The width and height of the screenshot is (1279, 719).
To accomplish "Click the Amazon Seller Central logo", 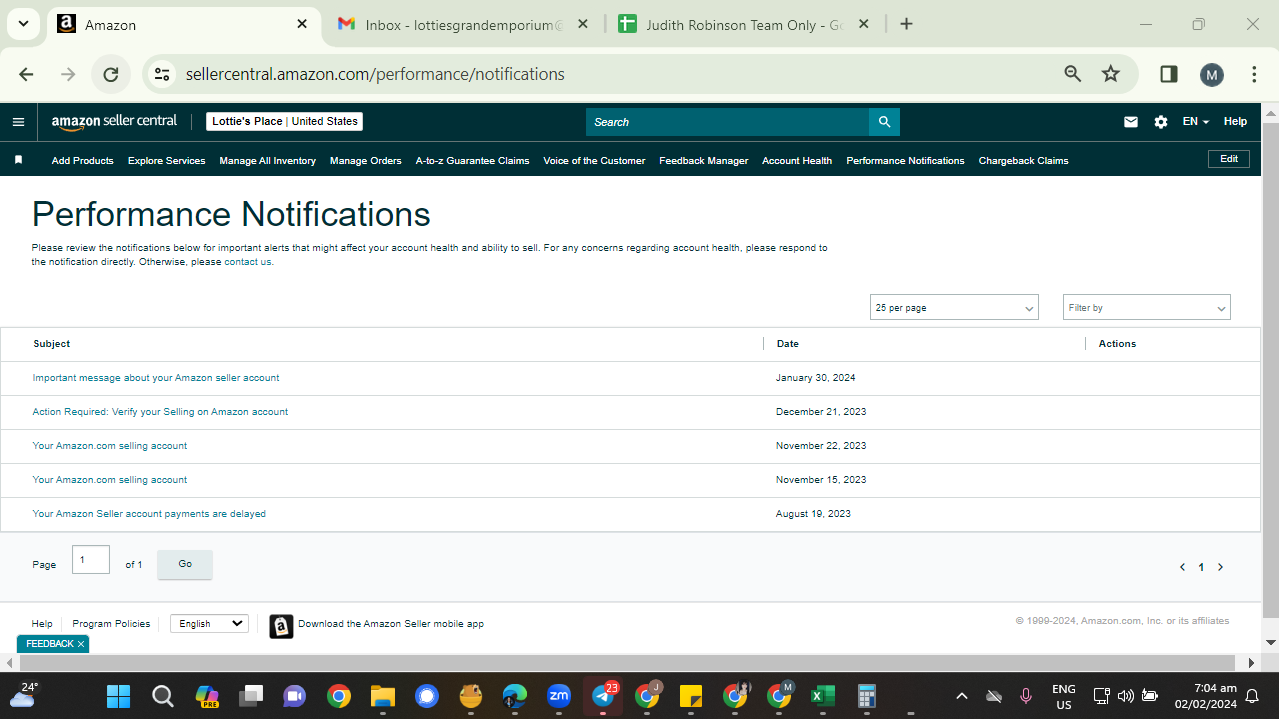I will coord(114,121).
